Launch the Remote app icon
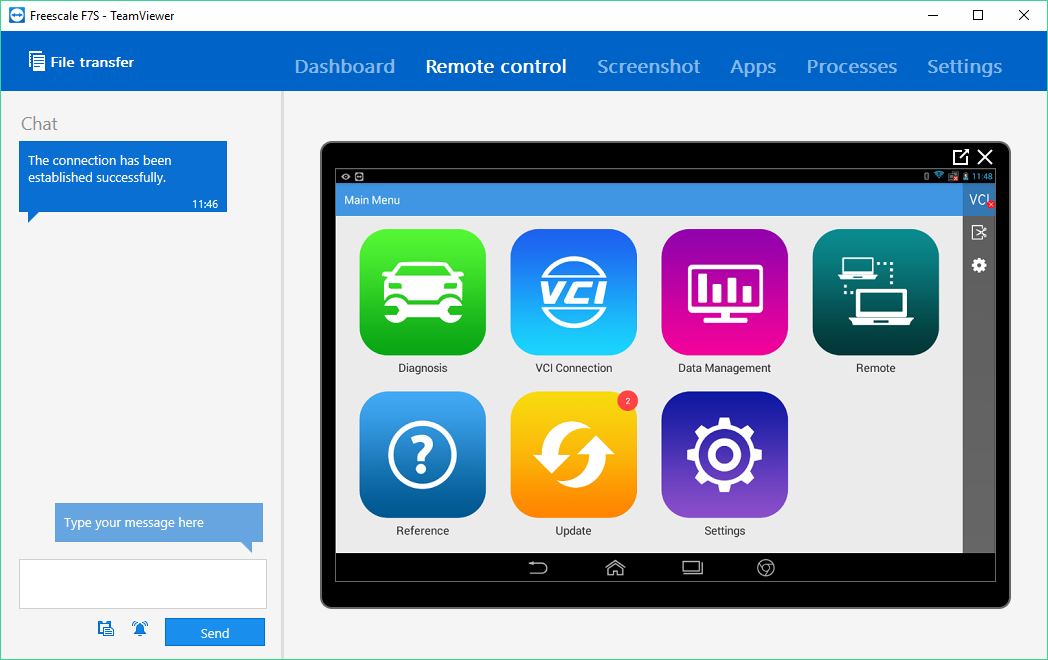 pos(876,292)
